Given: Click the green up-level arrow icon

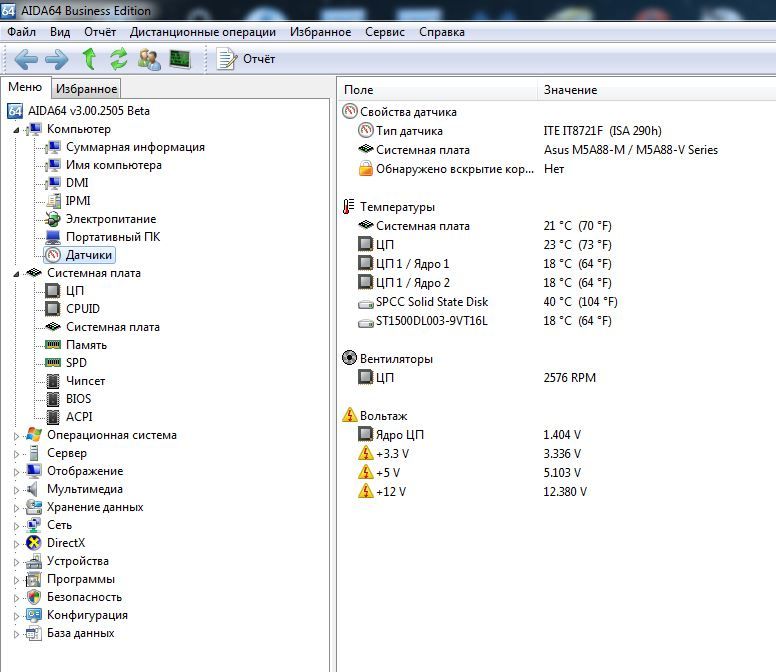Looking at the screenshot, I should coord(89,58).
